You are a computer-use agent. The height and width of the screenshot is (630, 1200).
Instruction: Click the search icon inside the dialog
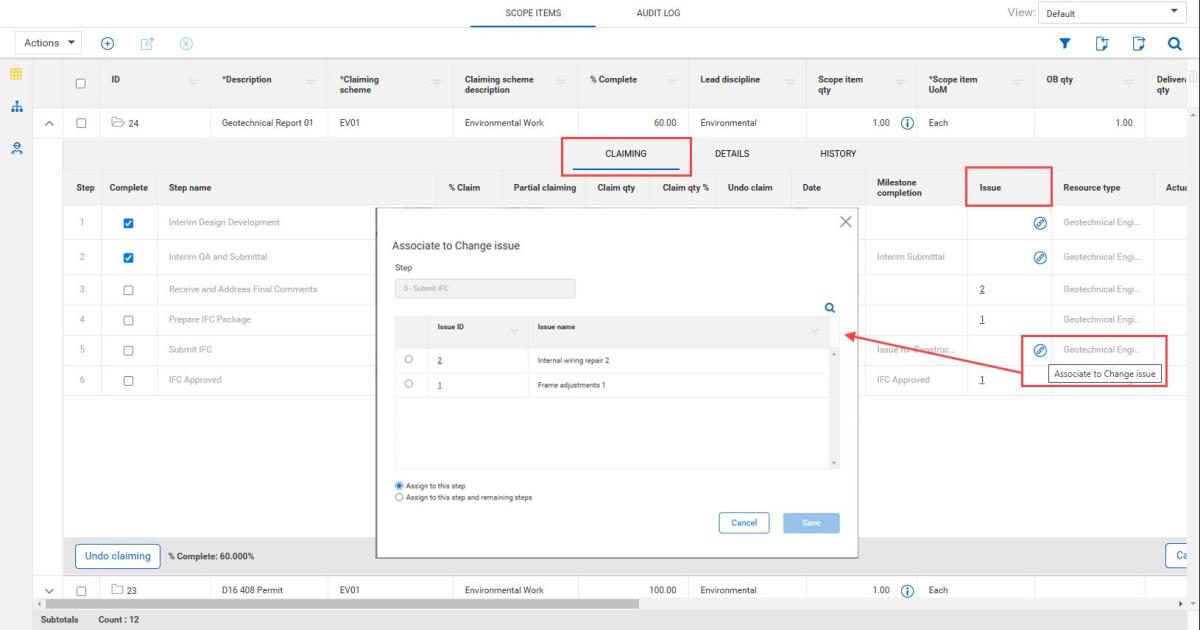click(829, 309)
